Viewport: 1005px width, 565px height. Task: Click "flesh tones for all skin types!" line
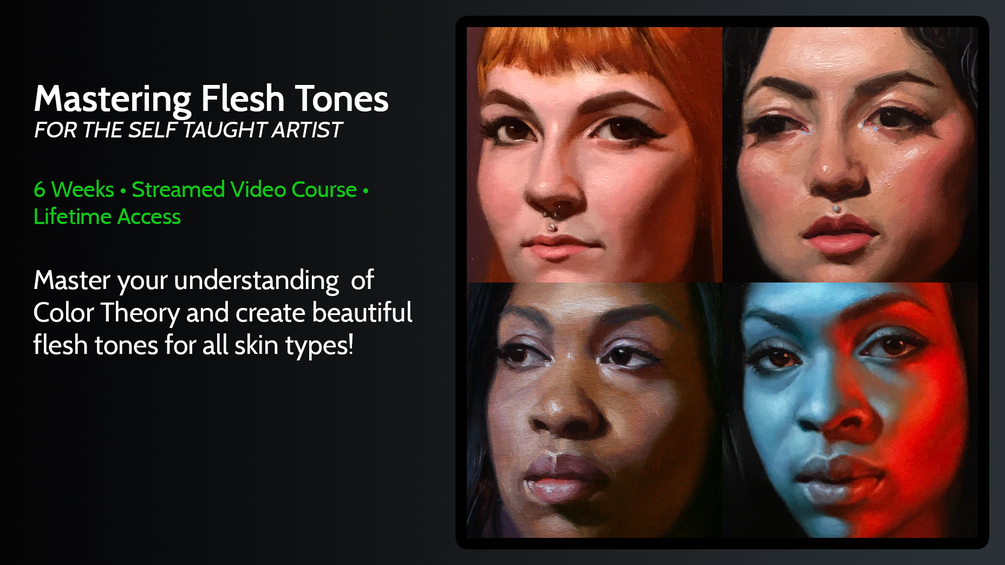(x=194, y=346)
